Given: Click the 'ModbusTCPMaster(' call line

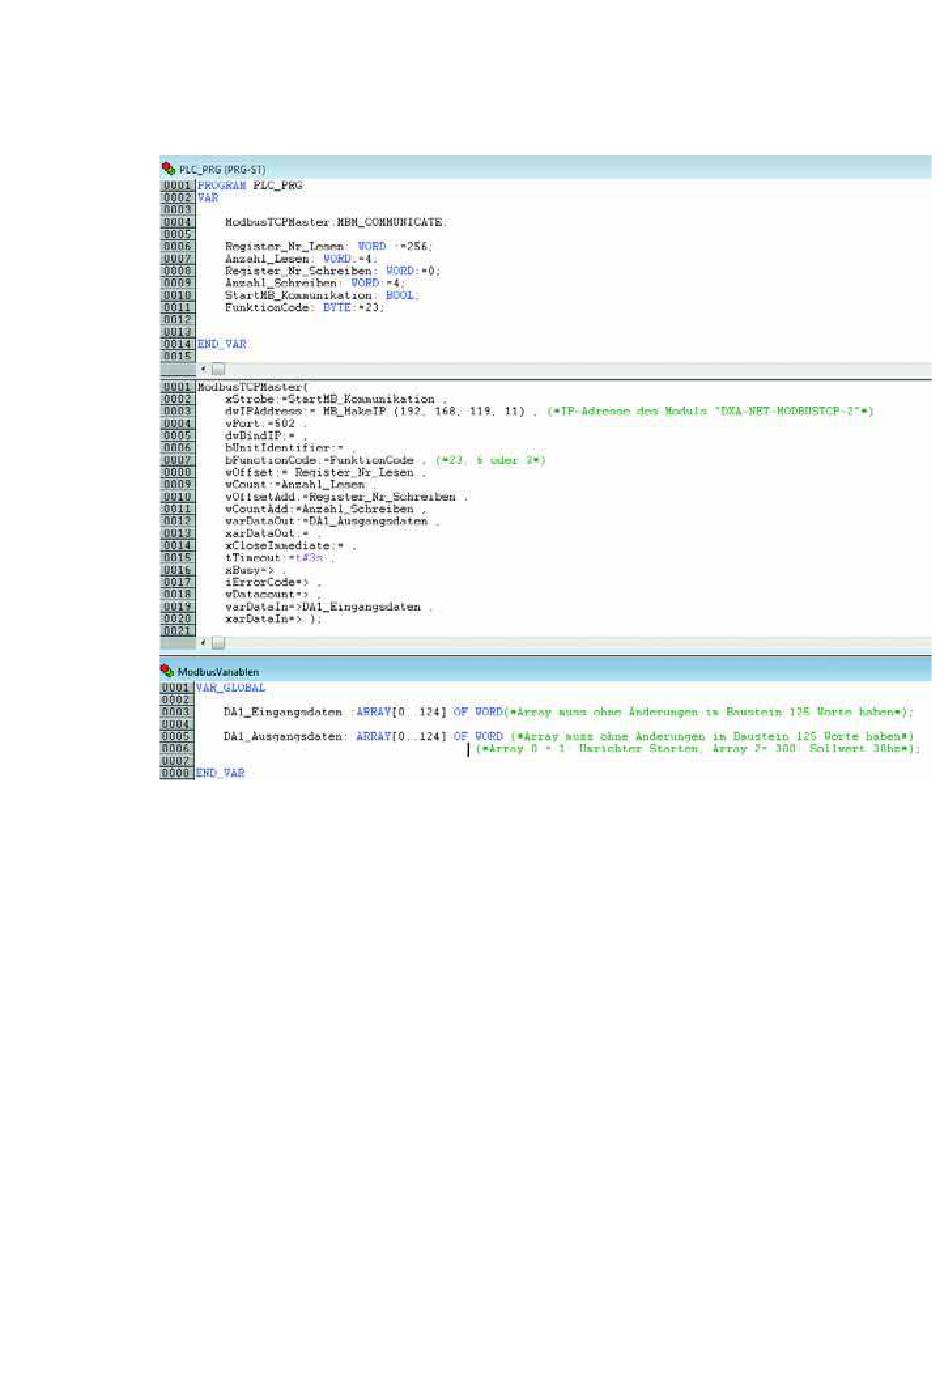Looking at the screenshot, I should coord(253,387).
